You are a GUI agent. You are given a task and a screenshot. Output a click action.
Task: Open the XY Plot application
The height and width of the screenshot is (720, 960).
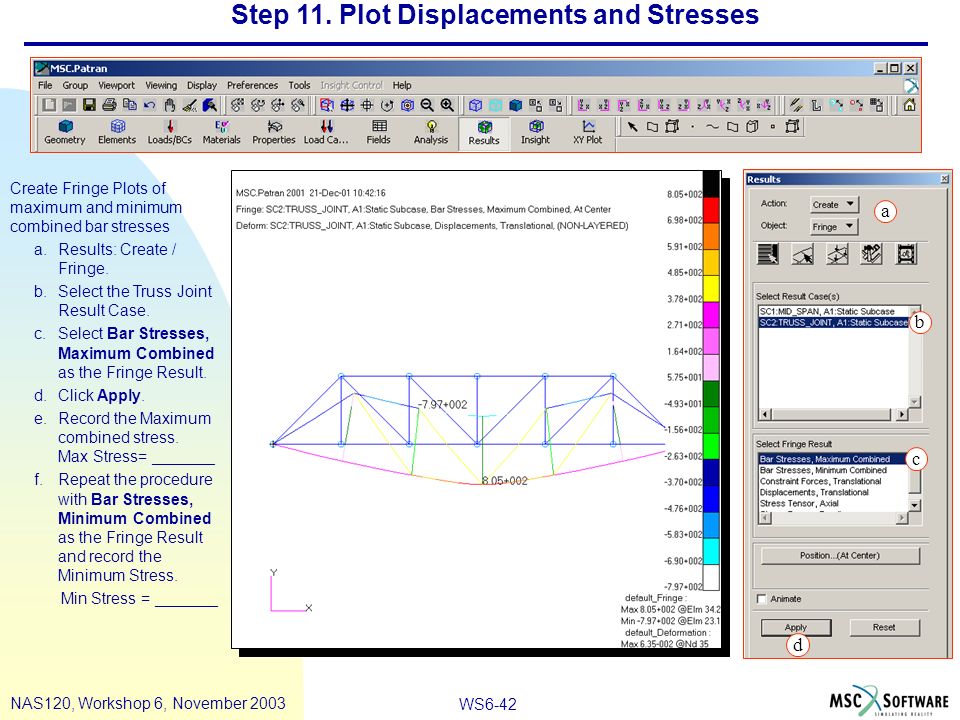pos(588,132)
